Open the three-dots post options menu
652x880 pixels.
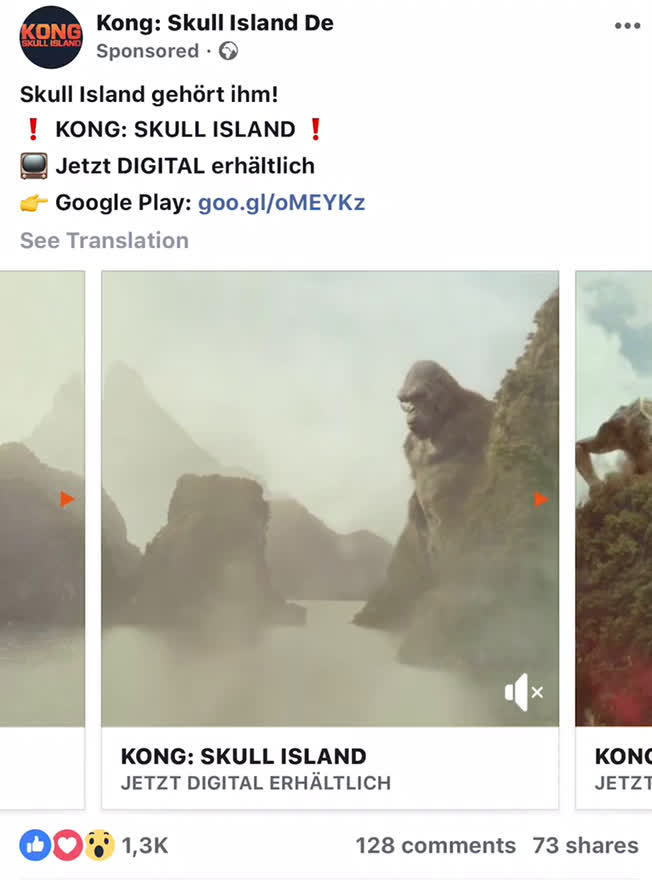pyautogui.click(x=627, y=26)
